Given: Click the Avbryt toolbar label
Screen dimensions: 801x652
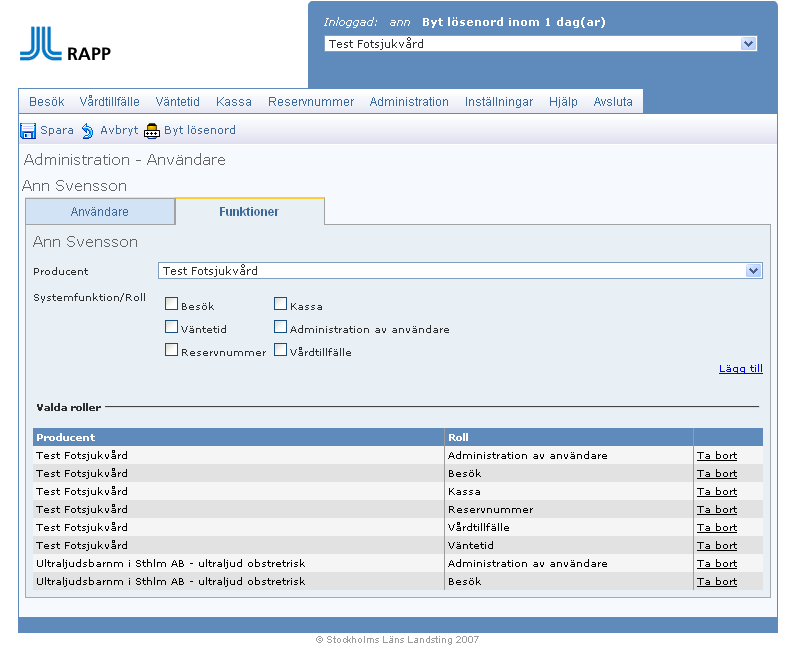Looking at the screenshot, I should pyautogui.click(x=119, y=130).
